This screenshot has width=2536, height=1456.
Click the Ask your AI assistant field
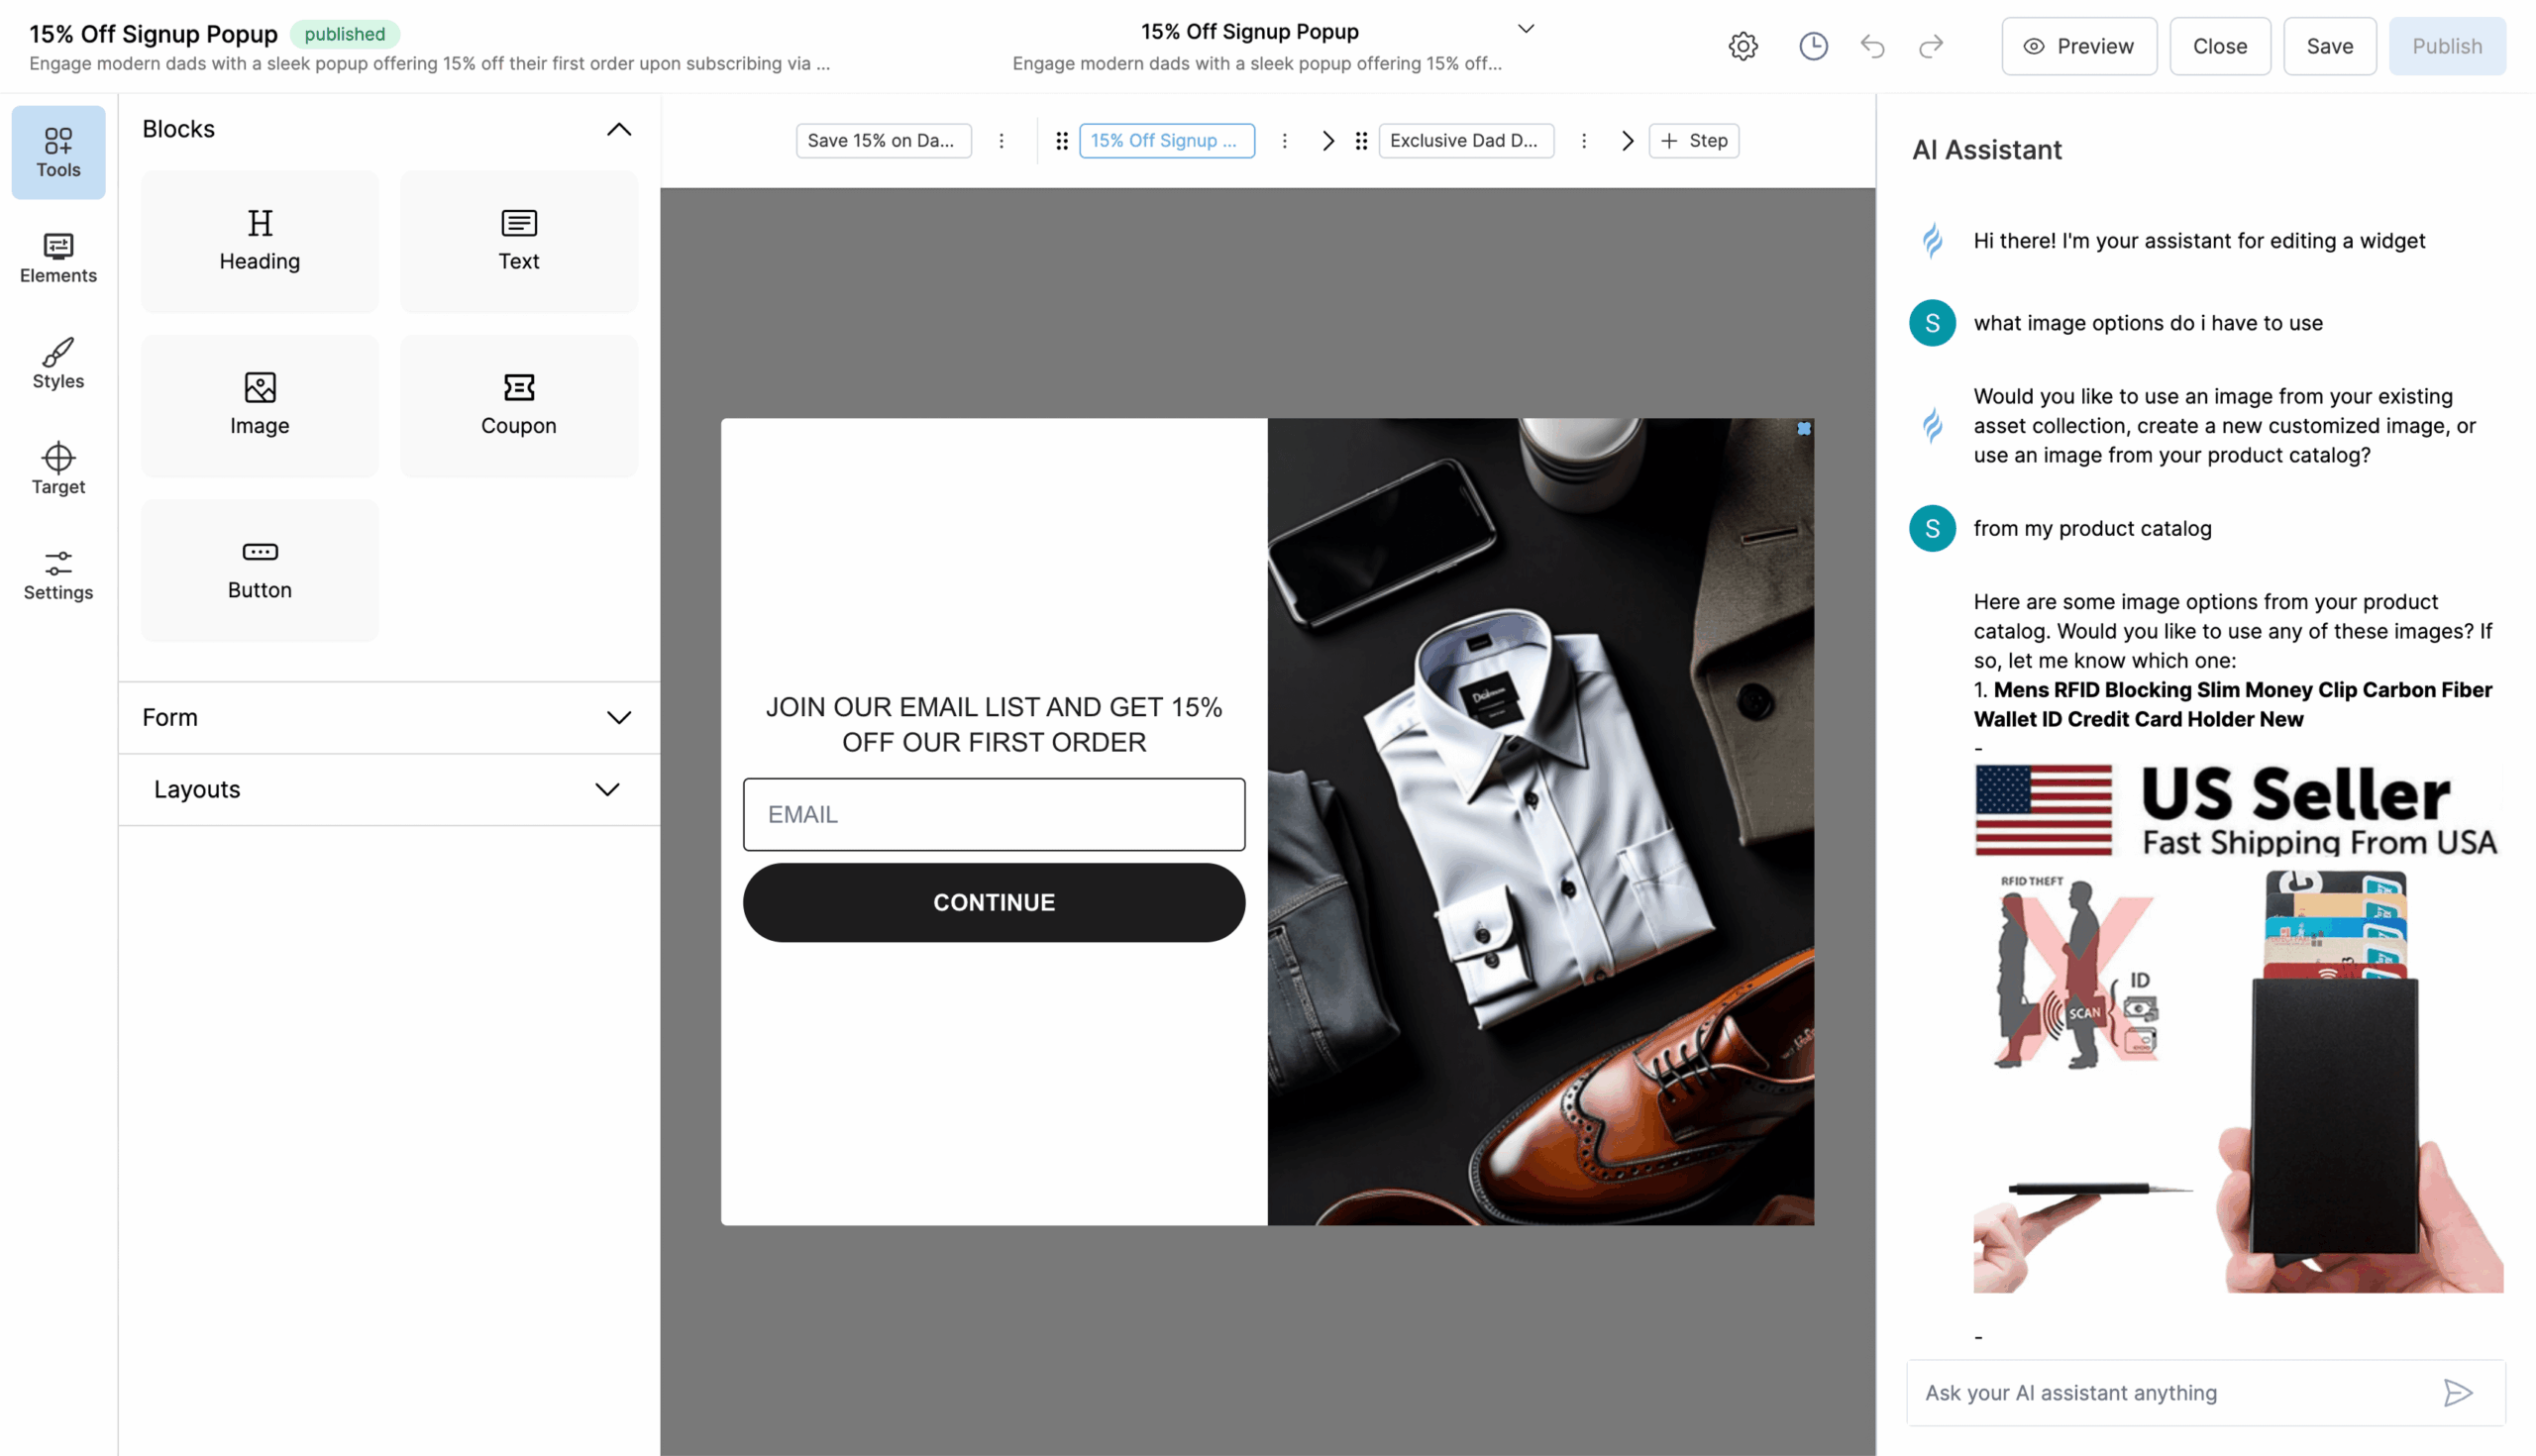pos(2150,1392)
